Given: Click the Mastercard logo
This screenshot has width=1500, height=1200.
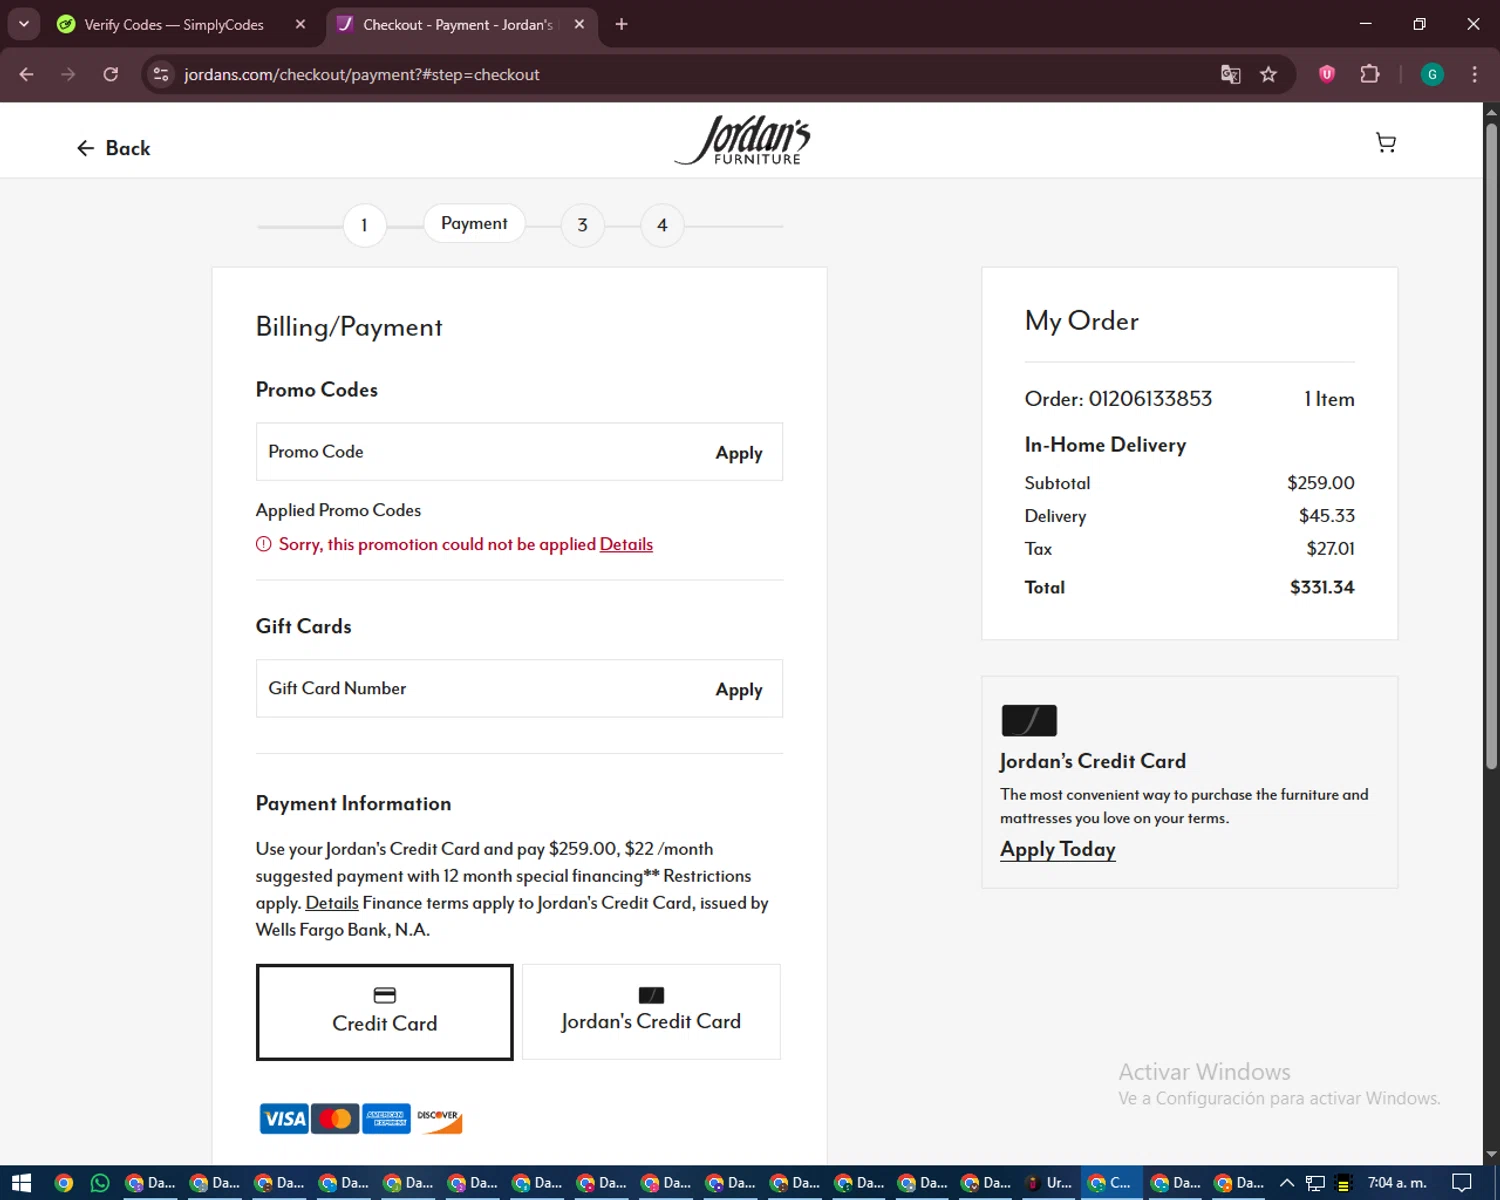Looking at the screenshot, I should pos(335,1118).
